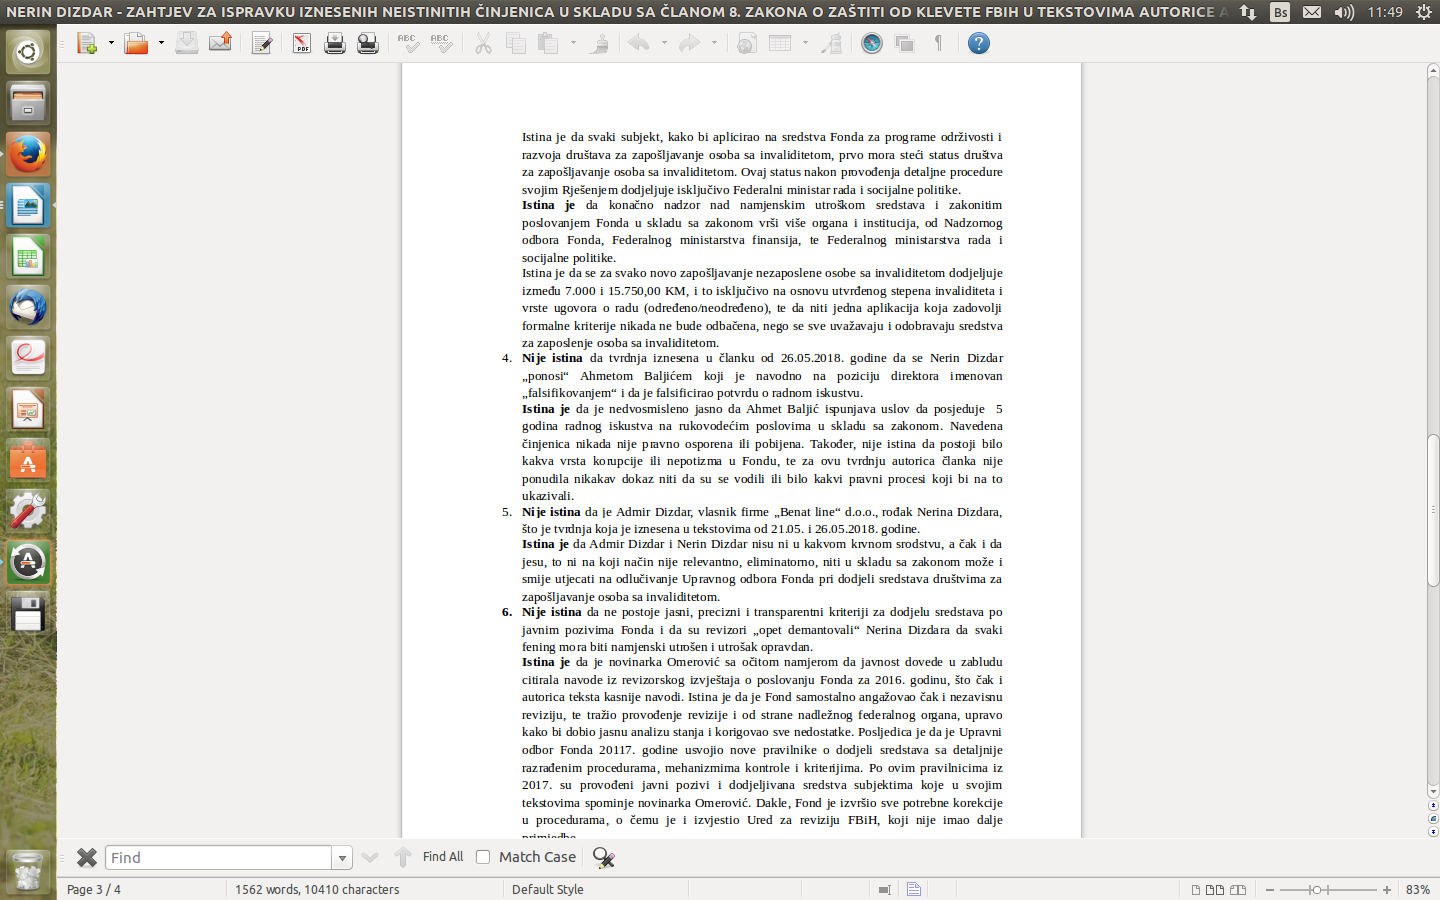Click the Clone Formatting paintbrush icon
Screen dimensions: 1440x900
pos(599,43)
